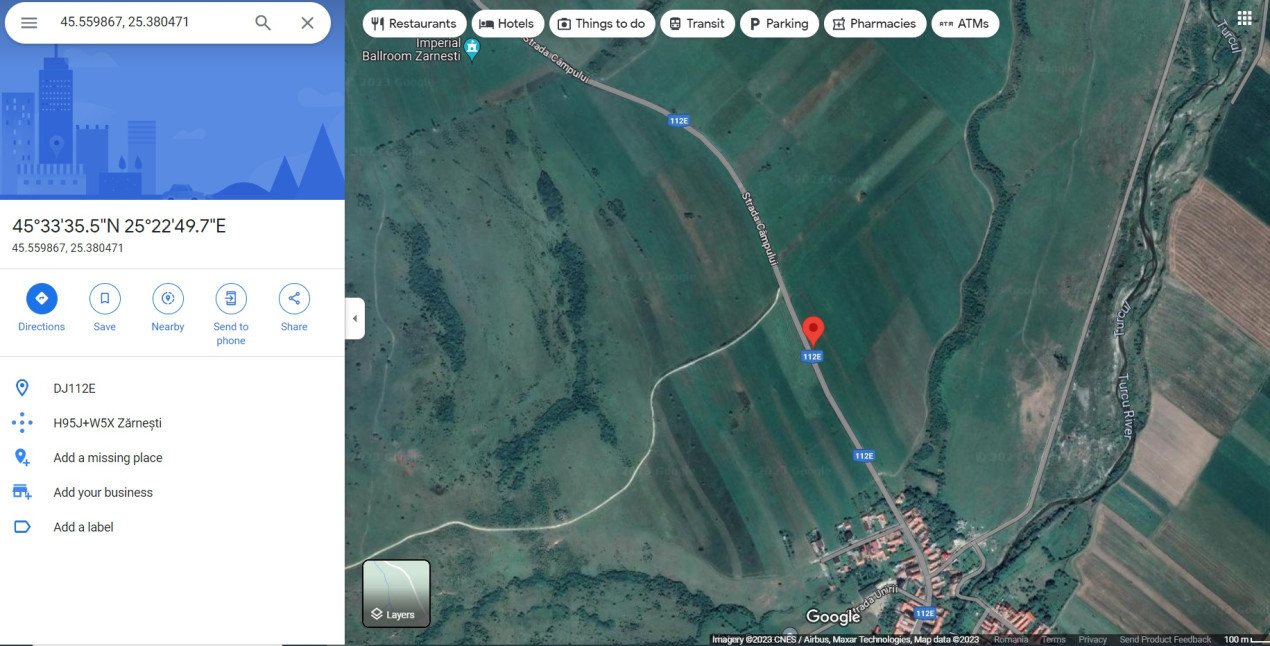Open the Layers map type thumbnail
This screenshot has height=646, width=1270.
point(396,593)
